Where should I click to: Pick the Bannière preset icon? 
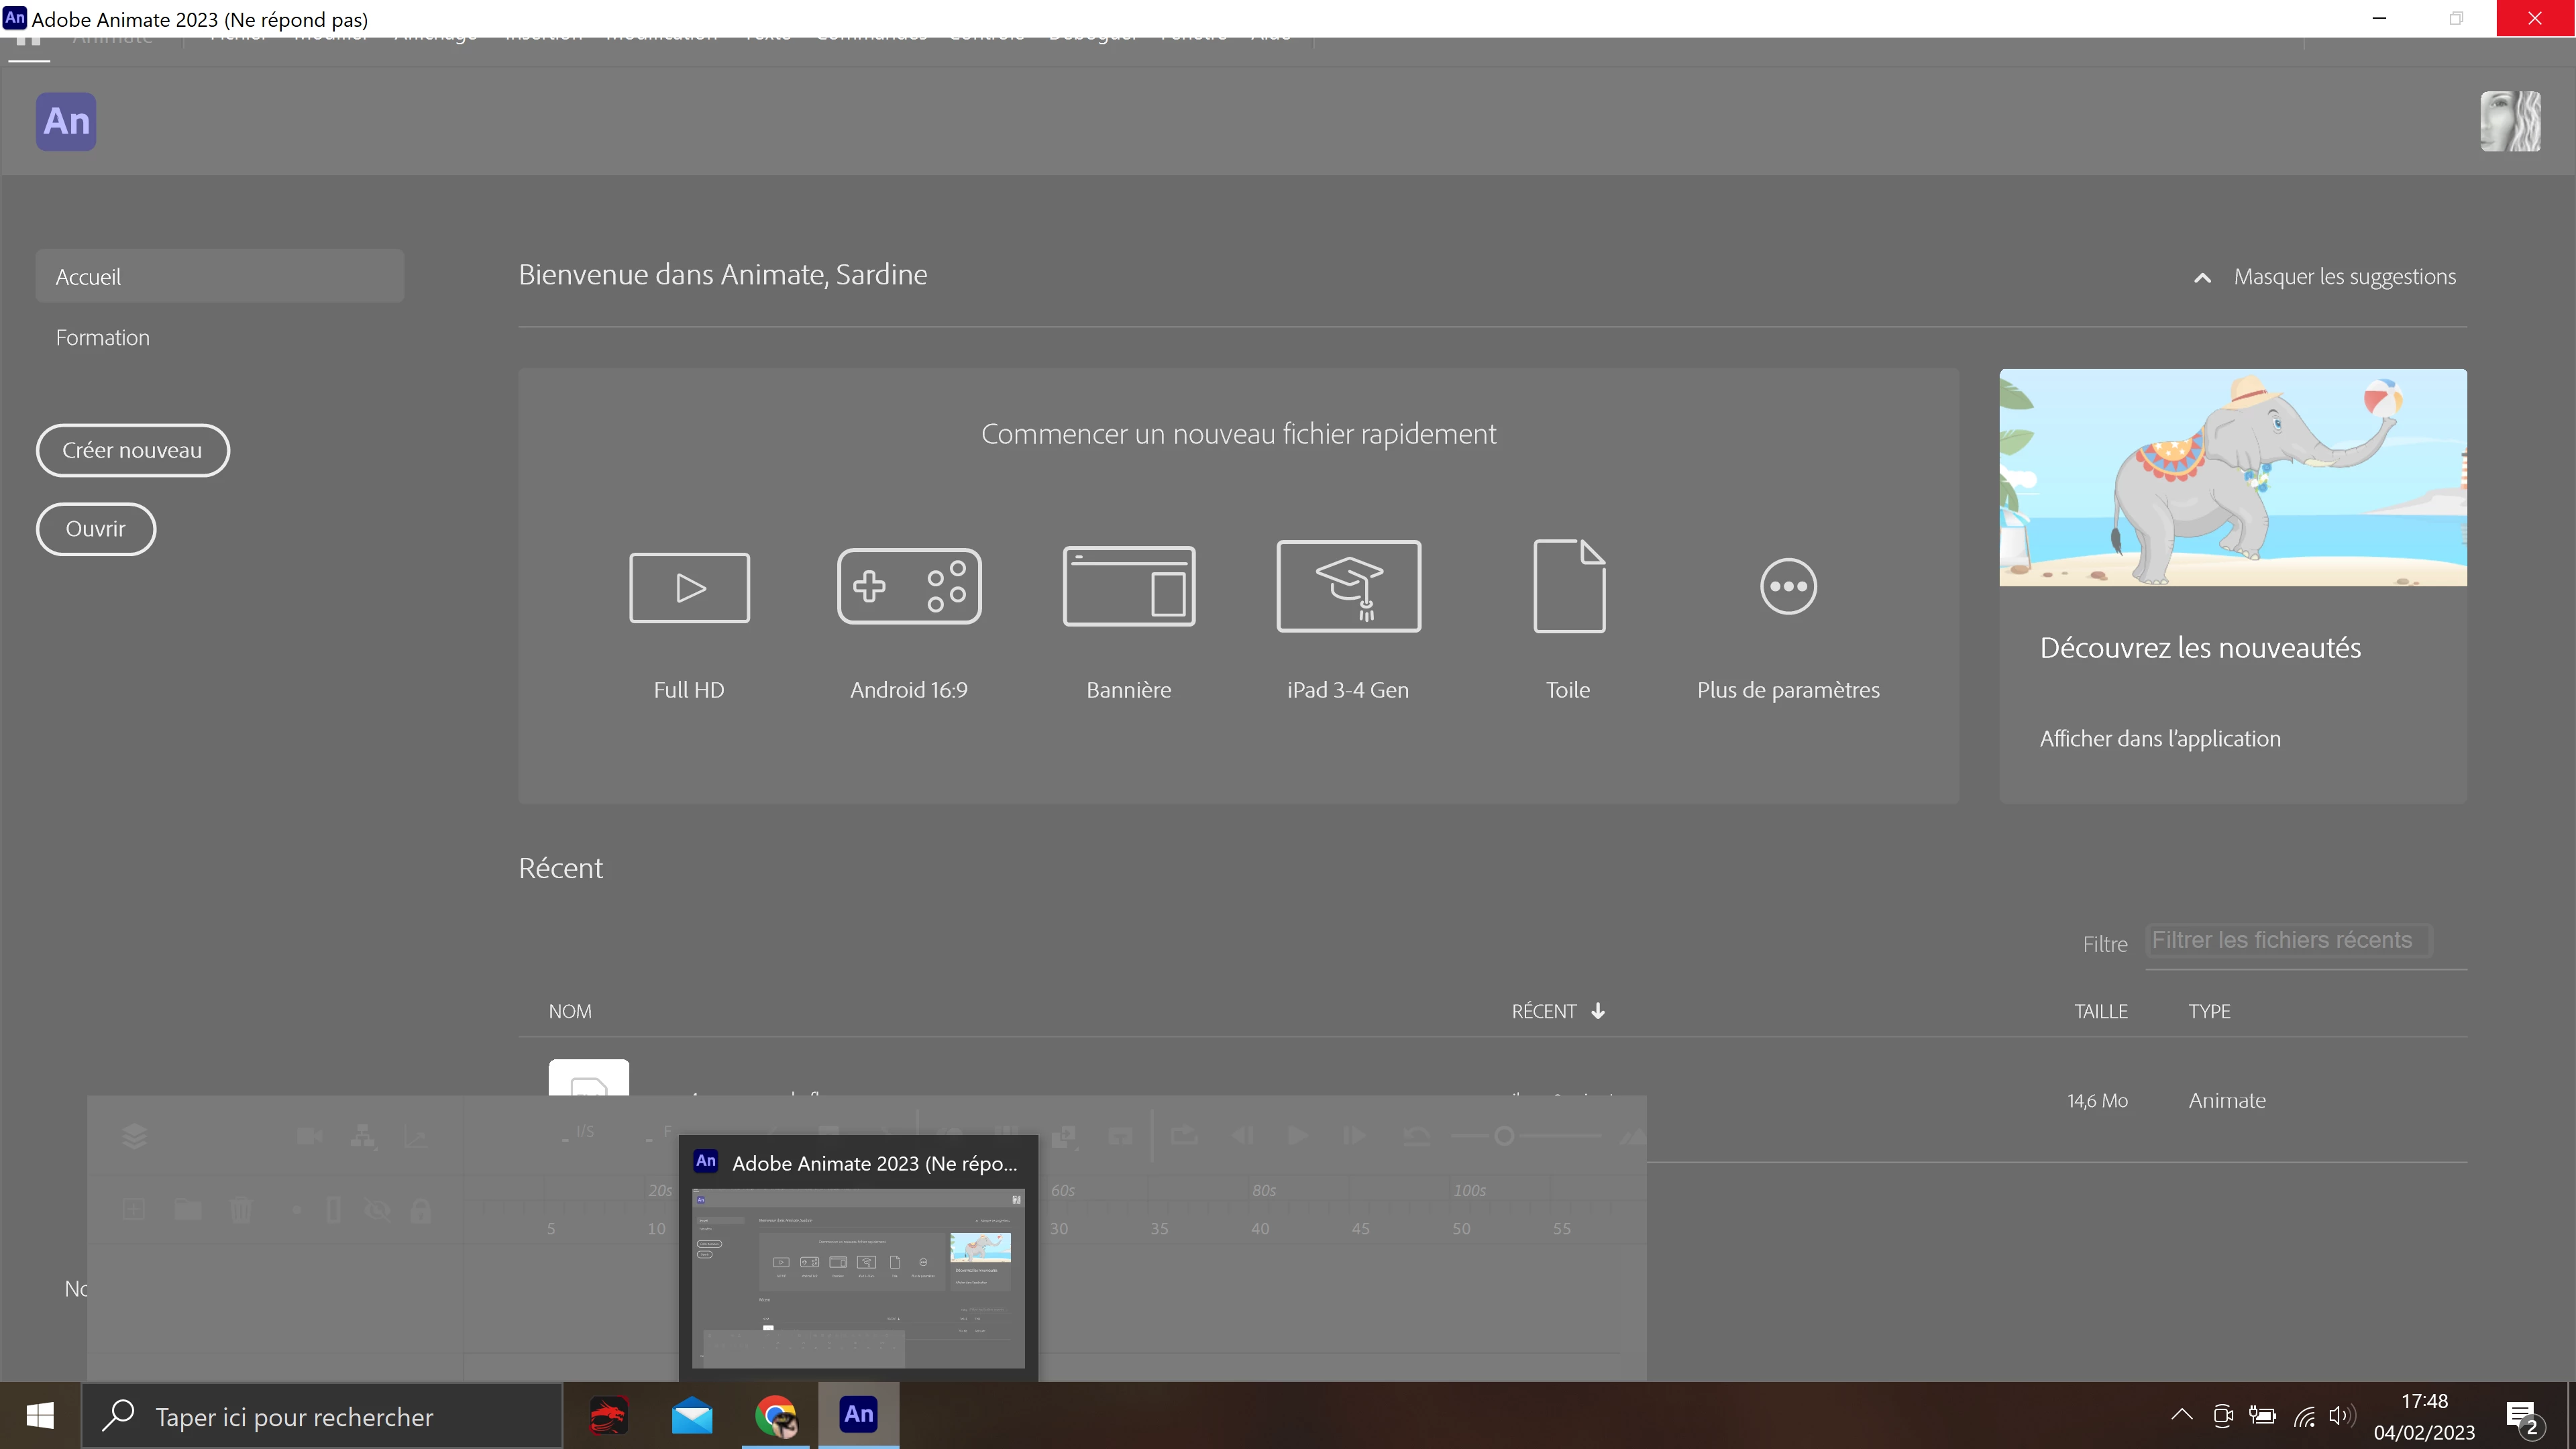[1128, 587]
